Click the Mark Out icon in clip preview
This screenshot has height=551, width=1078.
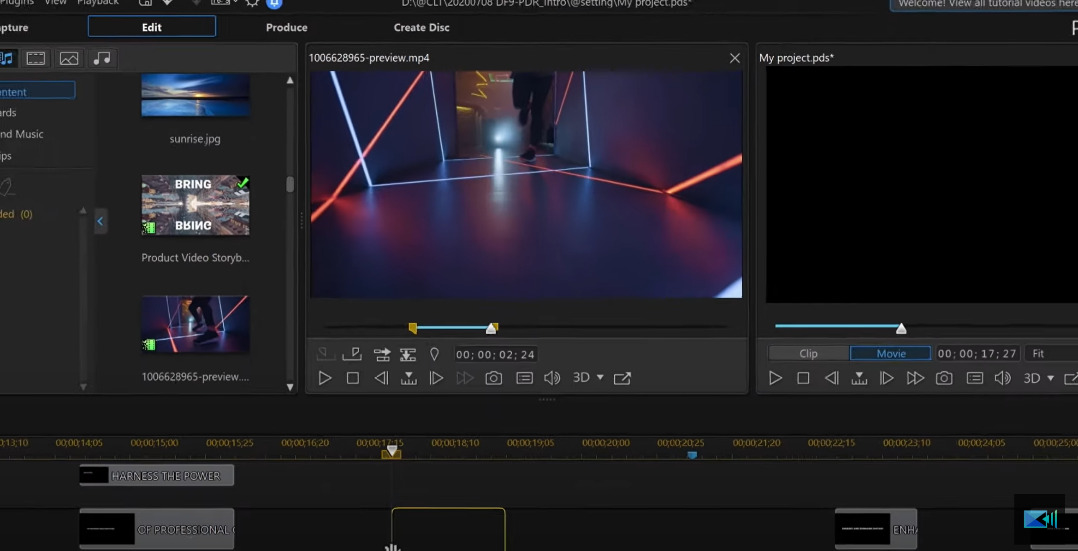pos(352,354)
